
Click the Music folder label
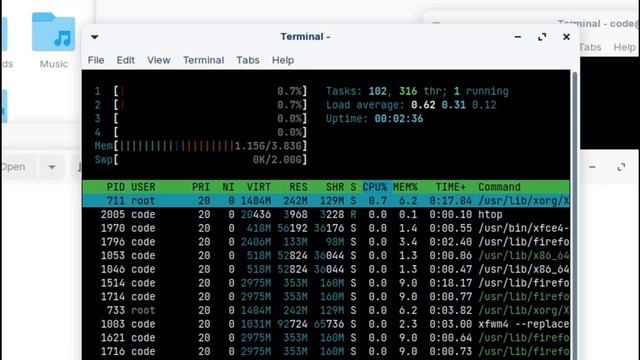tap(53, 64)
